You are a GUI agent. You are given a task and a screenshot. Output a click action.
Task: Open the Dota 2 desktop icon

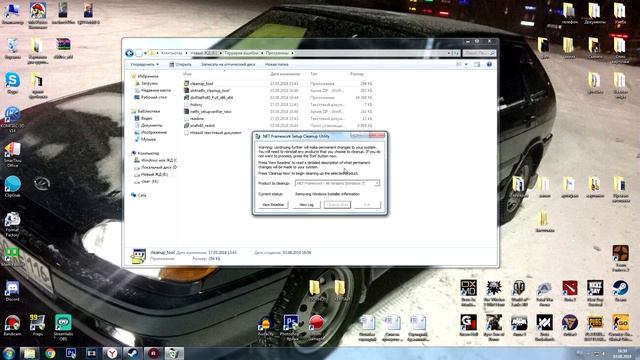pyautogui.click(x=569, y=291)
